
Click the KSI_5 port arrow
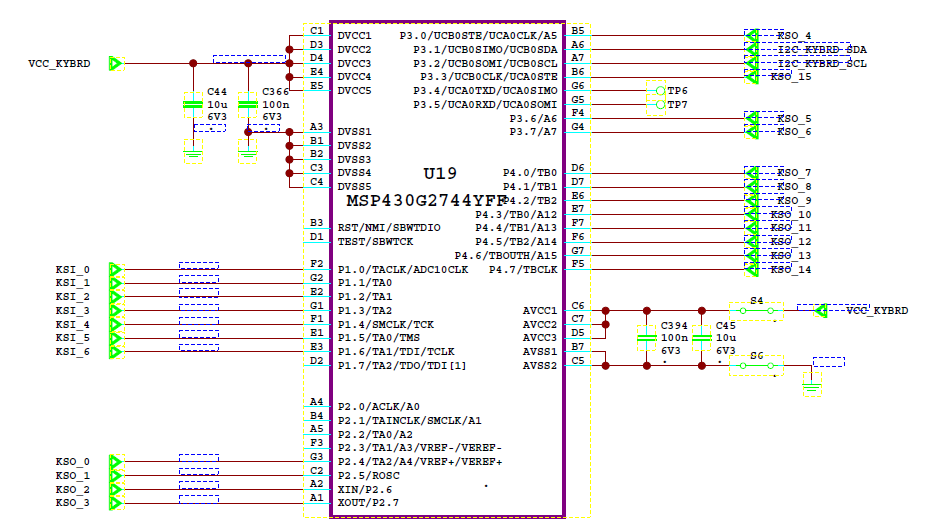116,338
